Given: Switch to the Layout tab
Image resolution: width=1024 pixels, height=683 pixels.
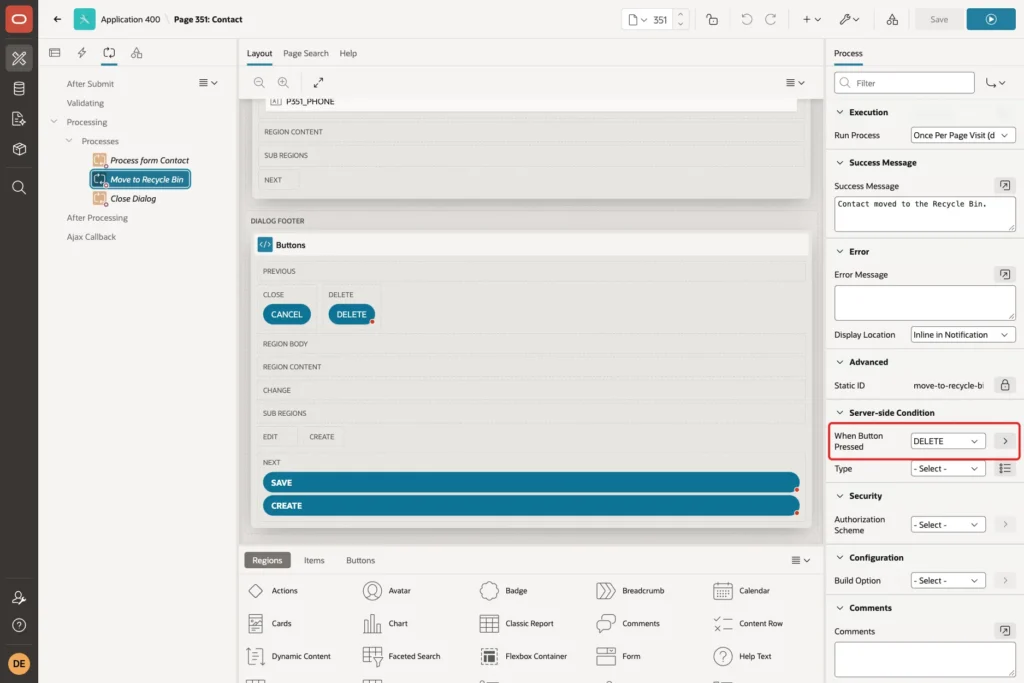Looking at the screenshot, I should pos(259,54).
